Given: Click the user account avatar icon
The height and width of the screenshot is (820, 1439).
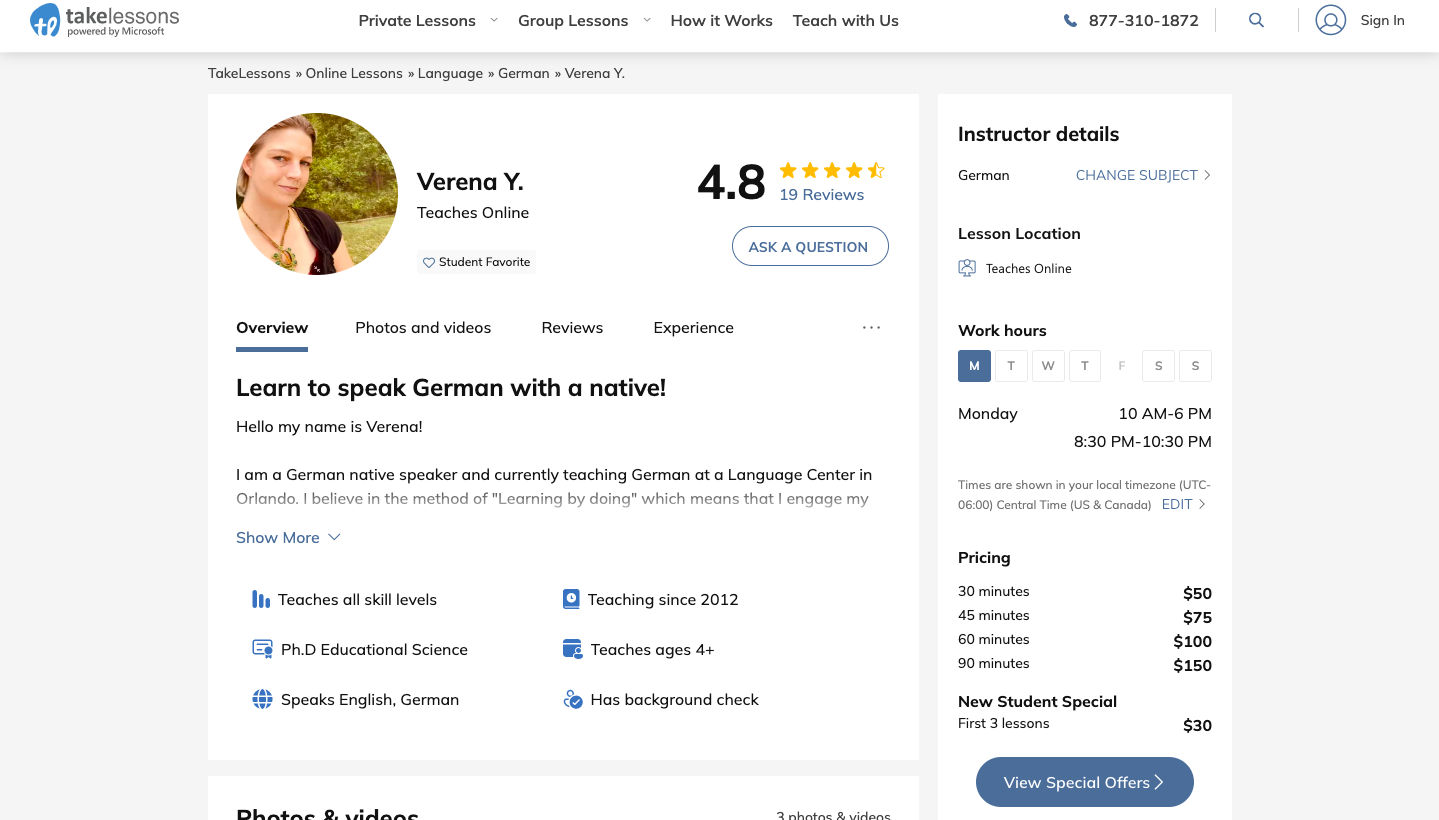Looking at the screenshot, I should pos(1330,20).
